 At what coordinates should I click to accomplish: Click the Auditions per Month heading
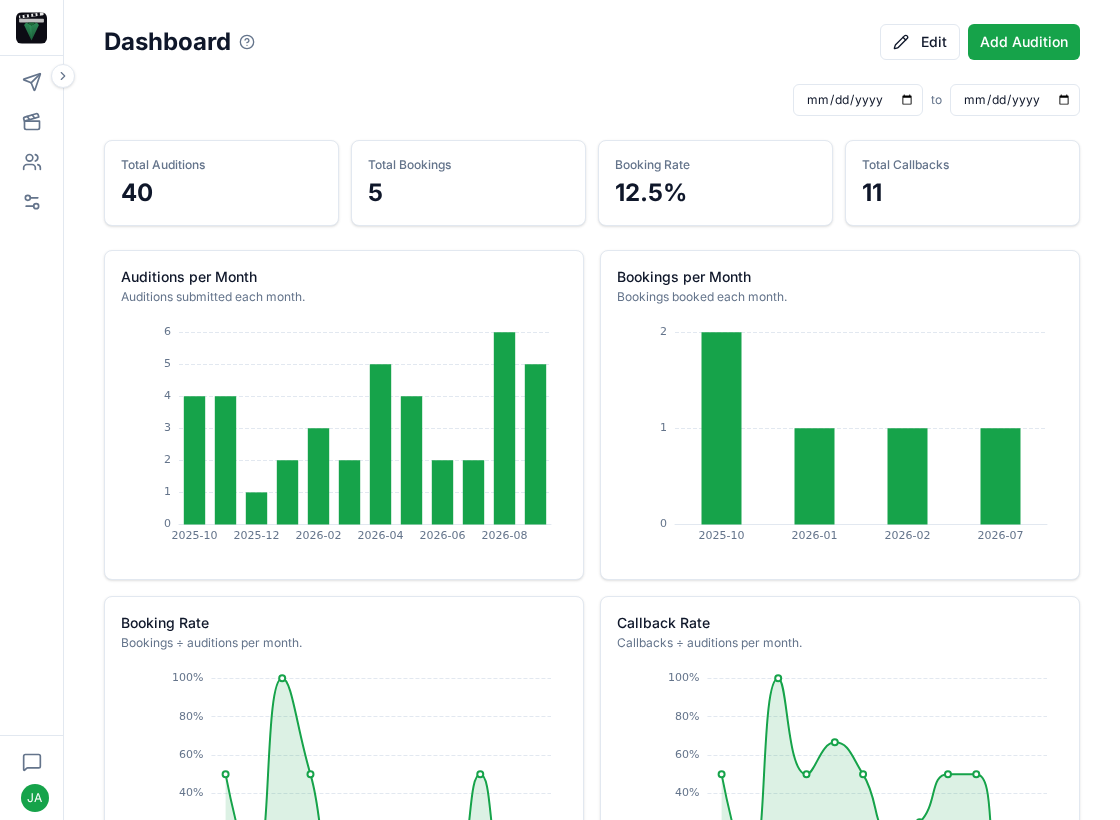[x=189, y=277]
